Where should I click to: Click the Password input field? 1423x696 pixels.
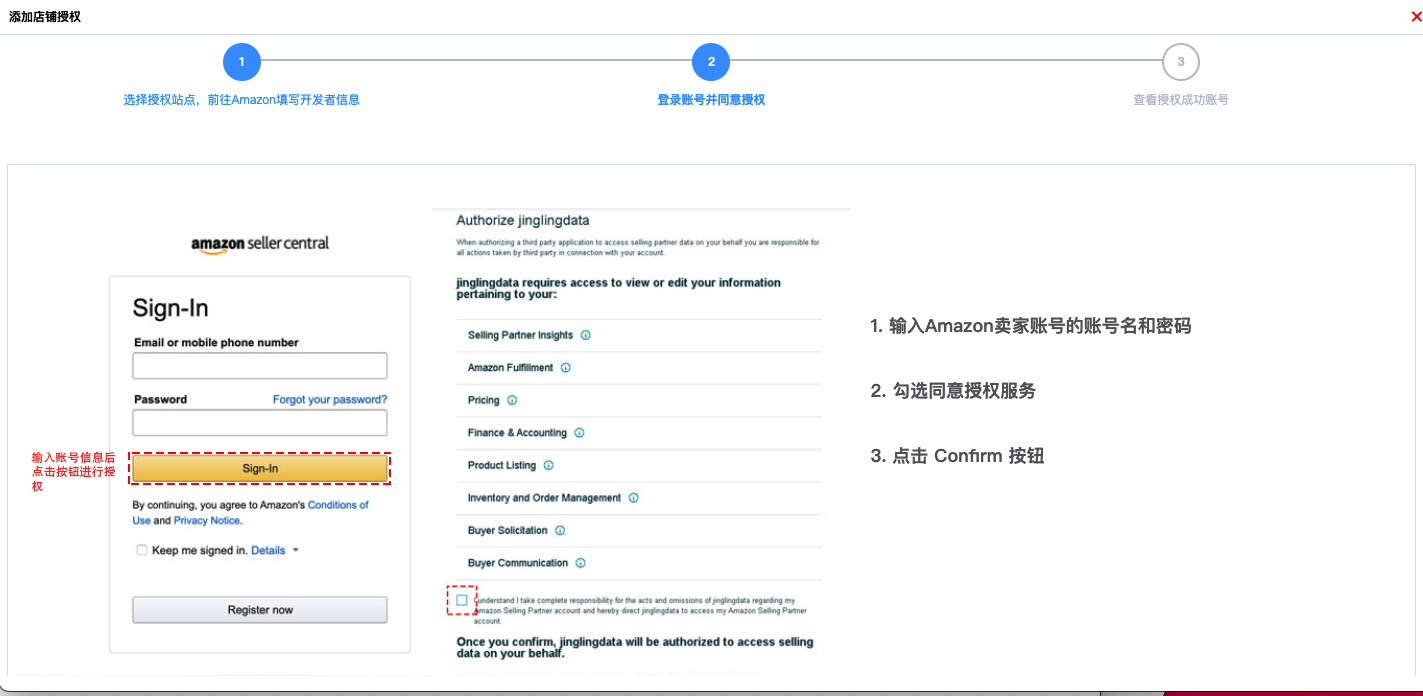click(x=260, y=423)
